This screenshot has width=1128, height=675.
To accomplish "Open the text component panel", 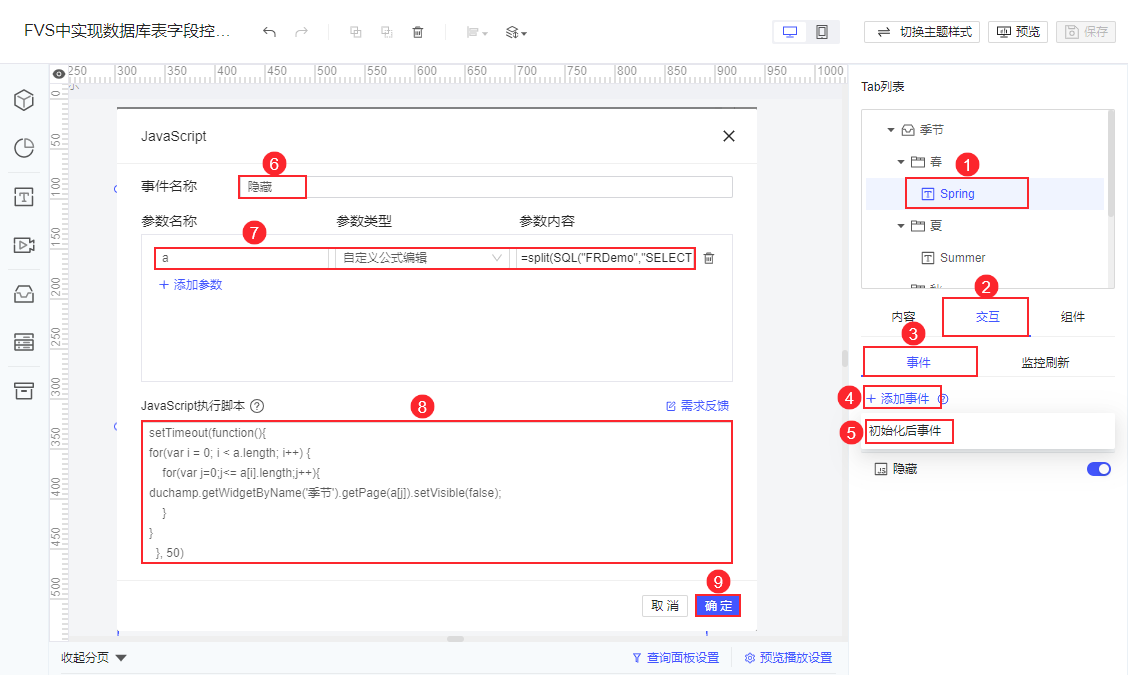I will [24, 196].
